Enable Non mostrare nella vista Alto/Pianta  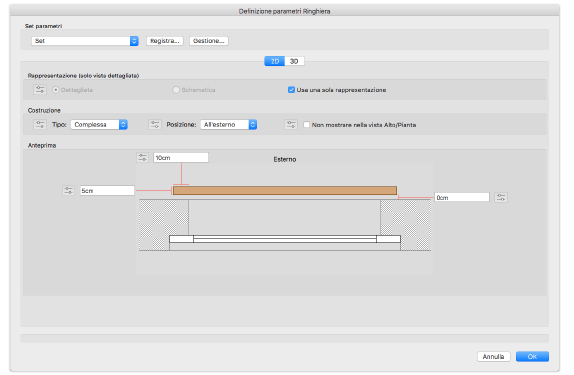(306, 125)
